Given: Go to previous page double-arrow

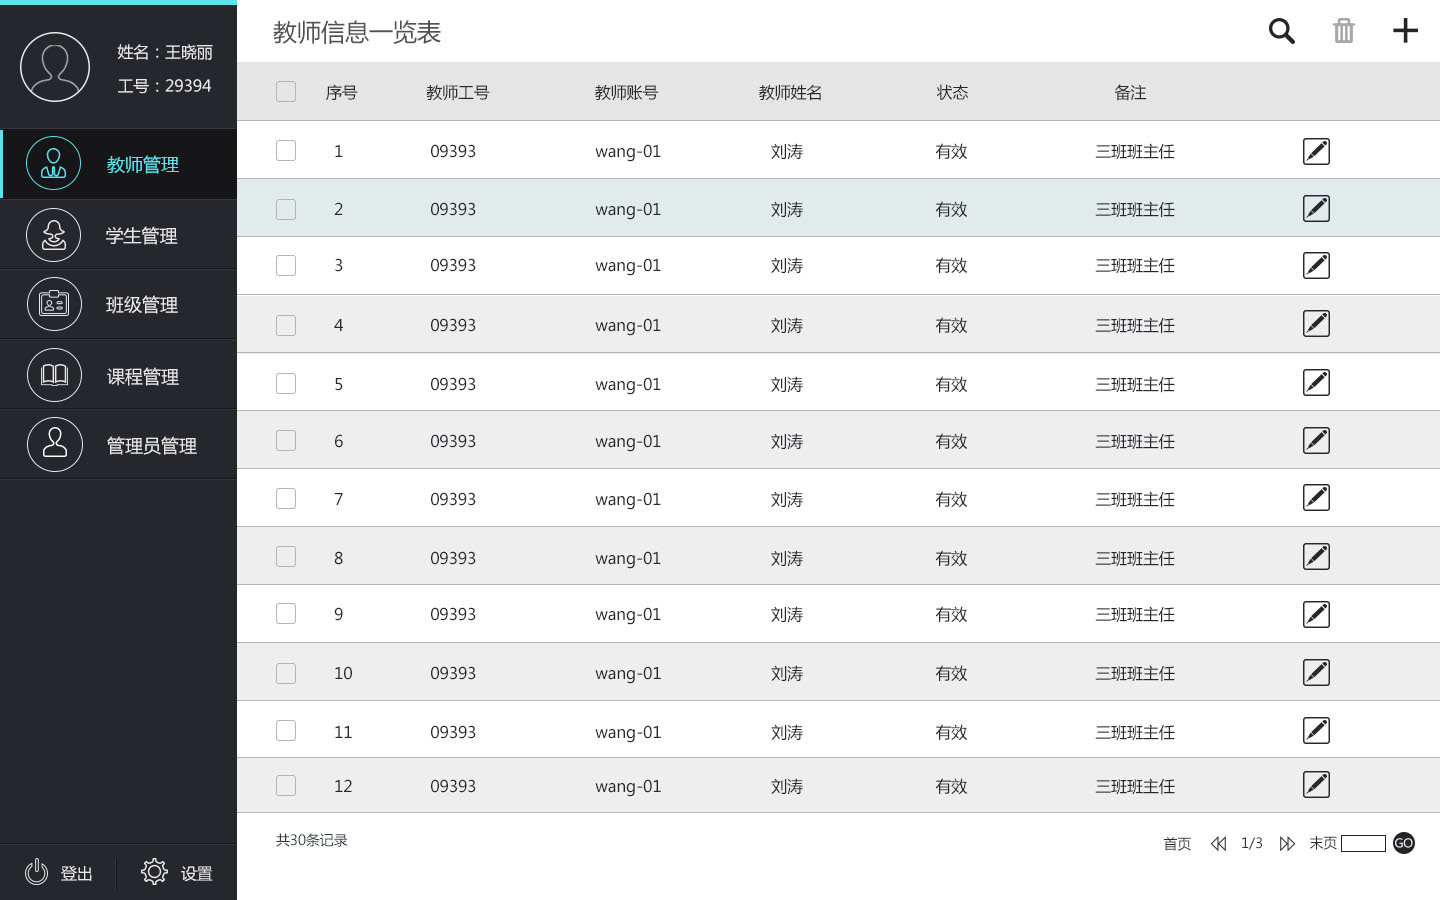Looking at the screenshot, I should click(x=1218, y=843).
